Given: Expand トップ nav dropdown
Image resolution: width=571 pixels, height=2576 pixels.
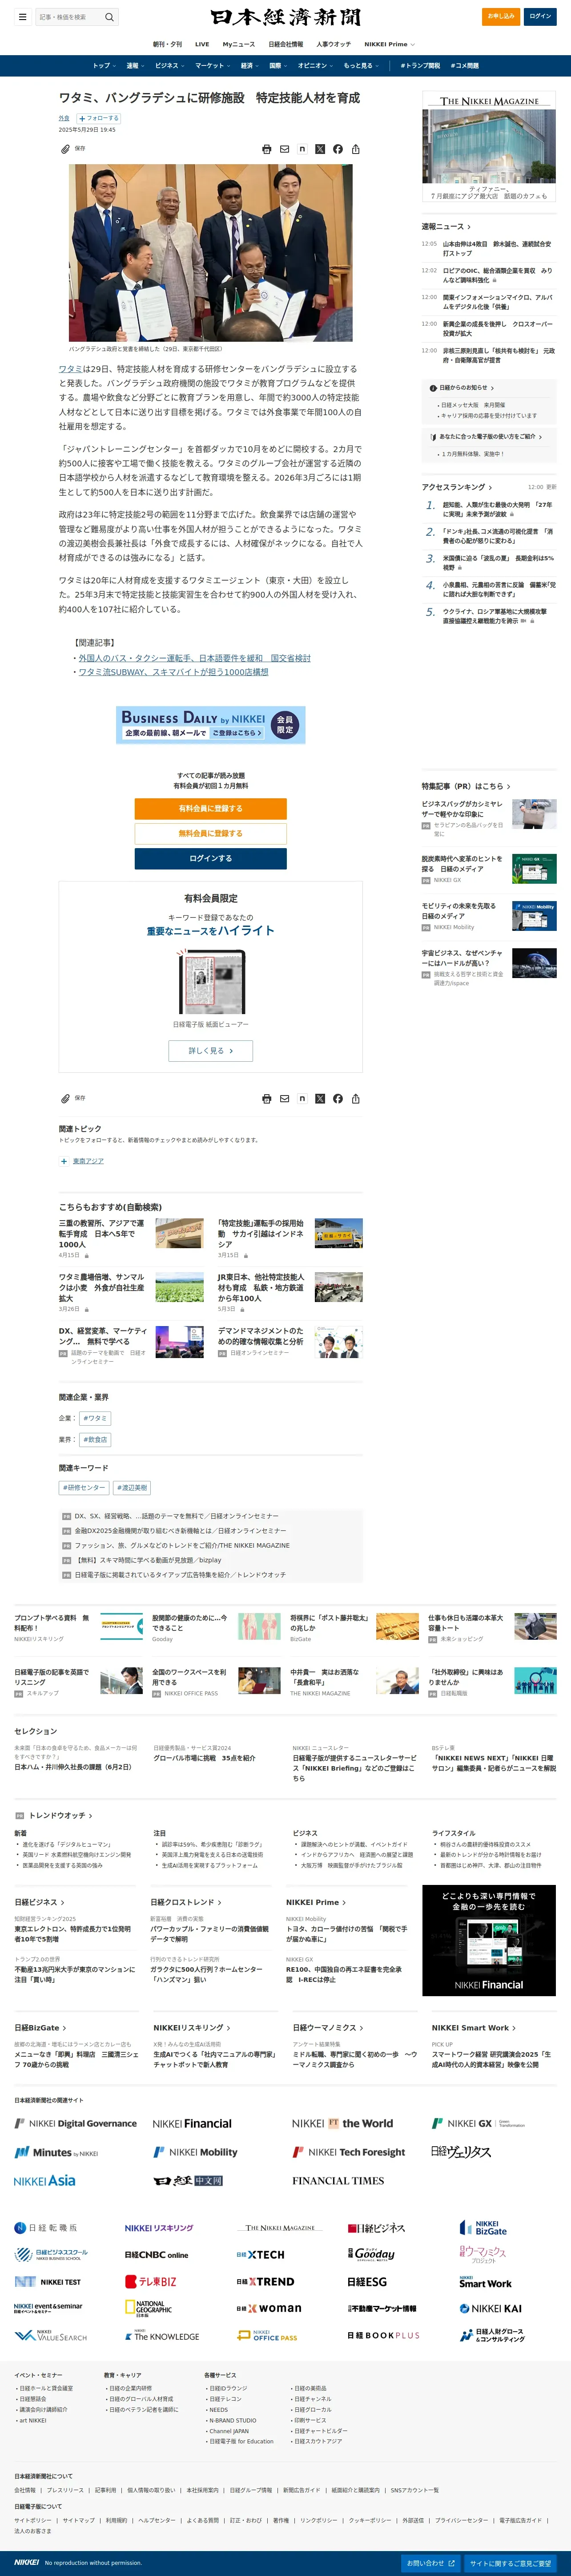Looking at the screenshot, I should coord(104,66).
